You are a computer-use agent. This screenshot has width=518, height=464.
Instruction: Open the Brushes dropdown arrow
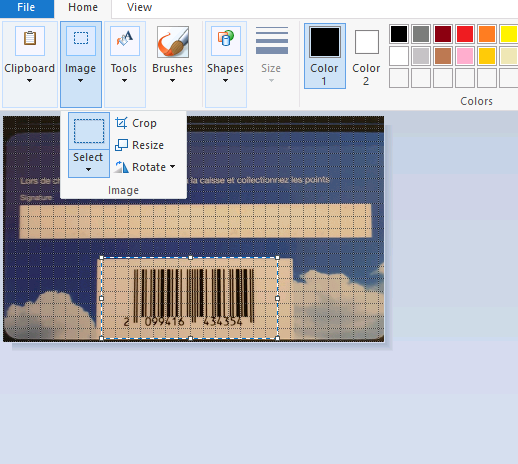click(x=172, y=80)
